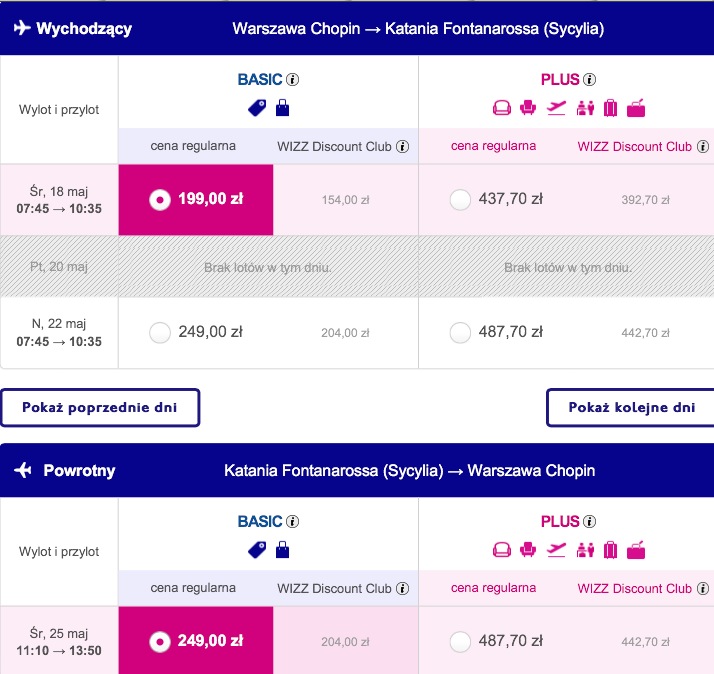Click the passengers icon under return PLUS
Screen dimensions: 714x674
pyautogui.click(x=585, y=550)
